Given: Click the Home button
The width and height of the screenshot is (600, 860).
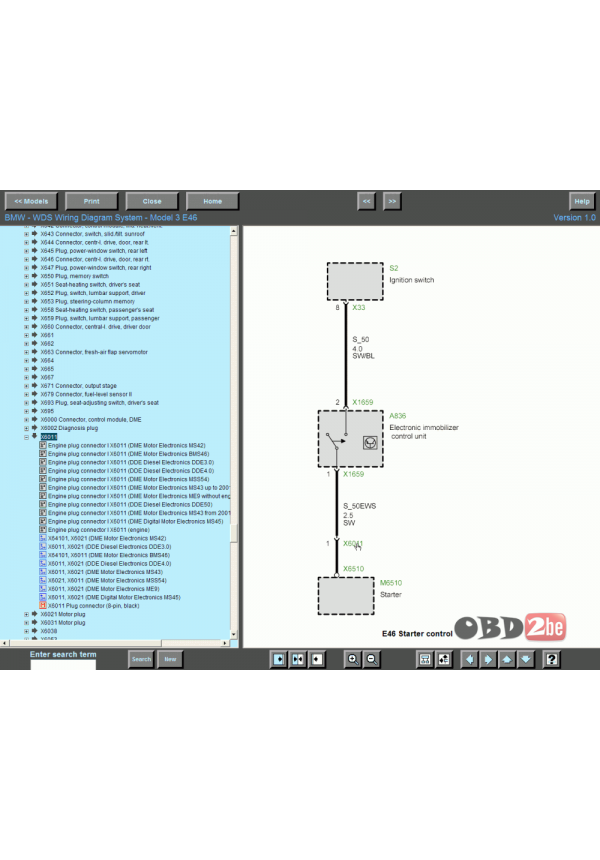Looking at the screenshot, I should 213,201.
